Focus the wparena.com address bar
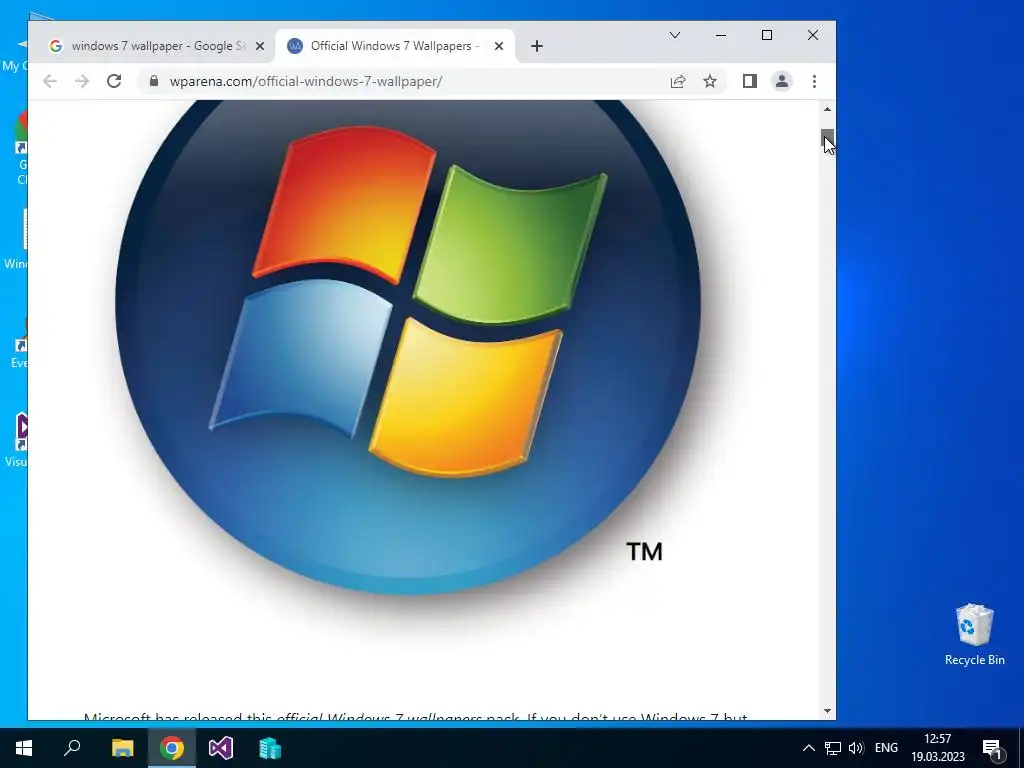Image resolution: width=1024 pixels, height=768 pixels. point(405,81)
